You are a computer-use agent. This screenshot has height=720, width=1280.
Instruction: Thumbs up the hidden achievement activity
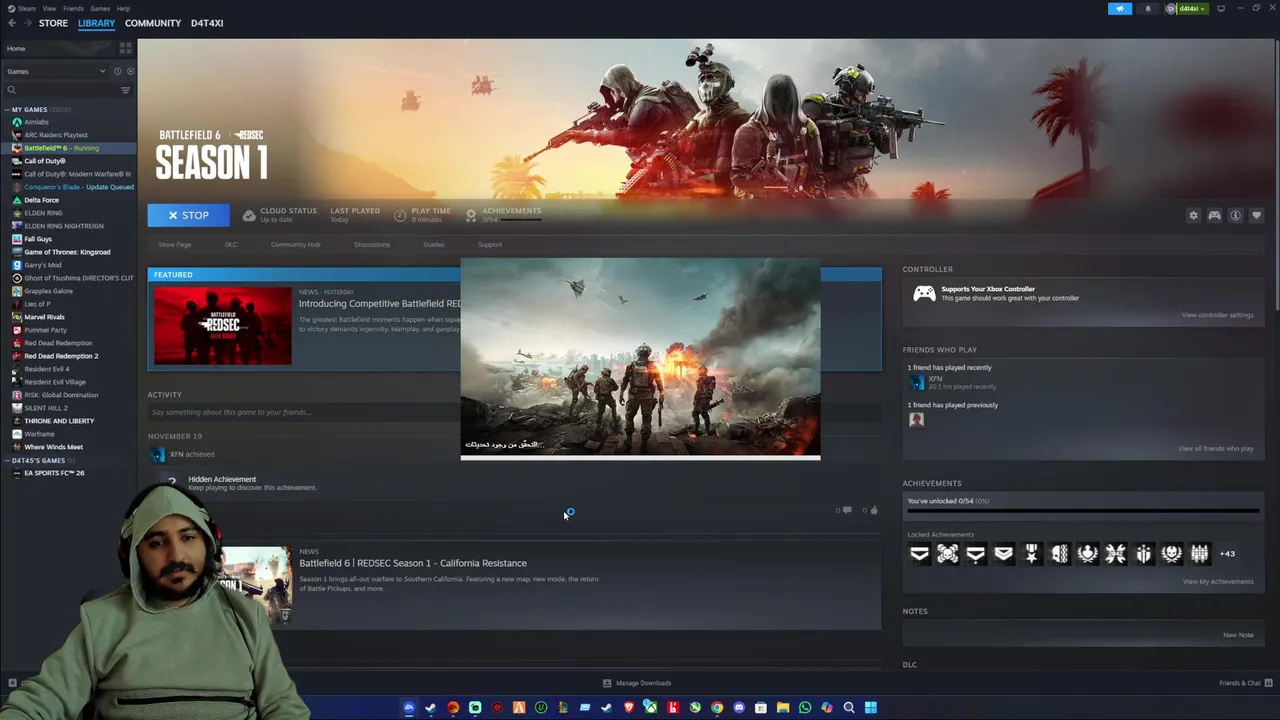874,510
